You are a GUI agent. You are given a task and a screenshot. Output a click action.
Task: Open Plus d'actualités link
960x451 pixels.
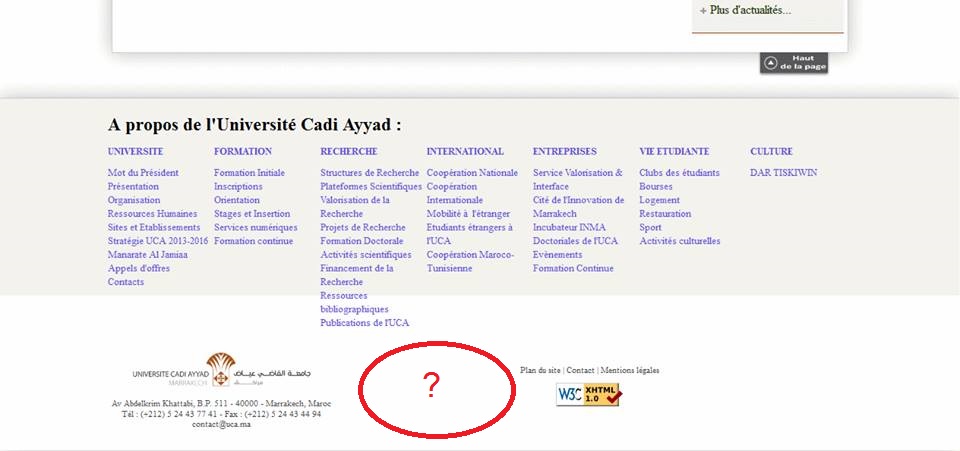[x=746, y=10]
